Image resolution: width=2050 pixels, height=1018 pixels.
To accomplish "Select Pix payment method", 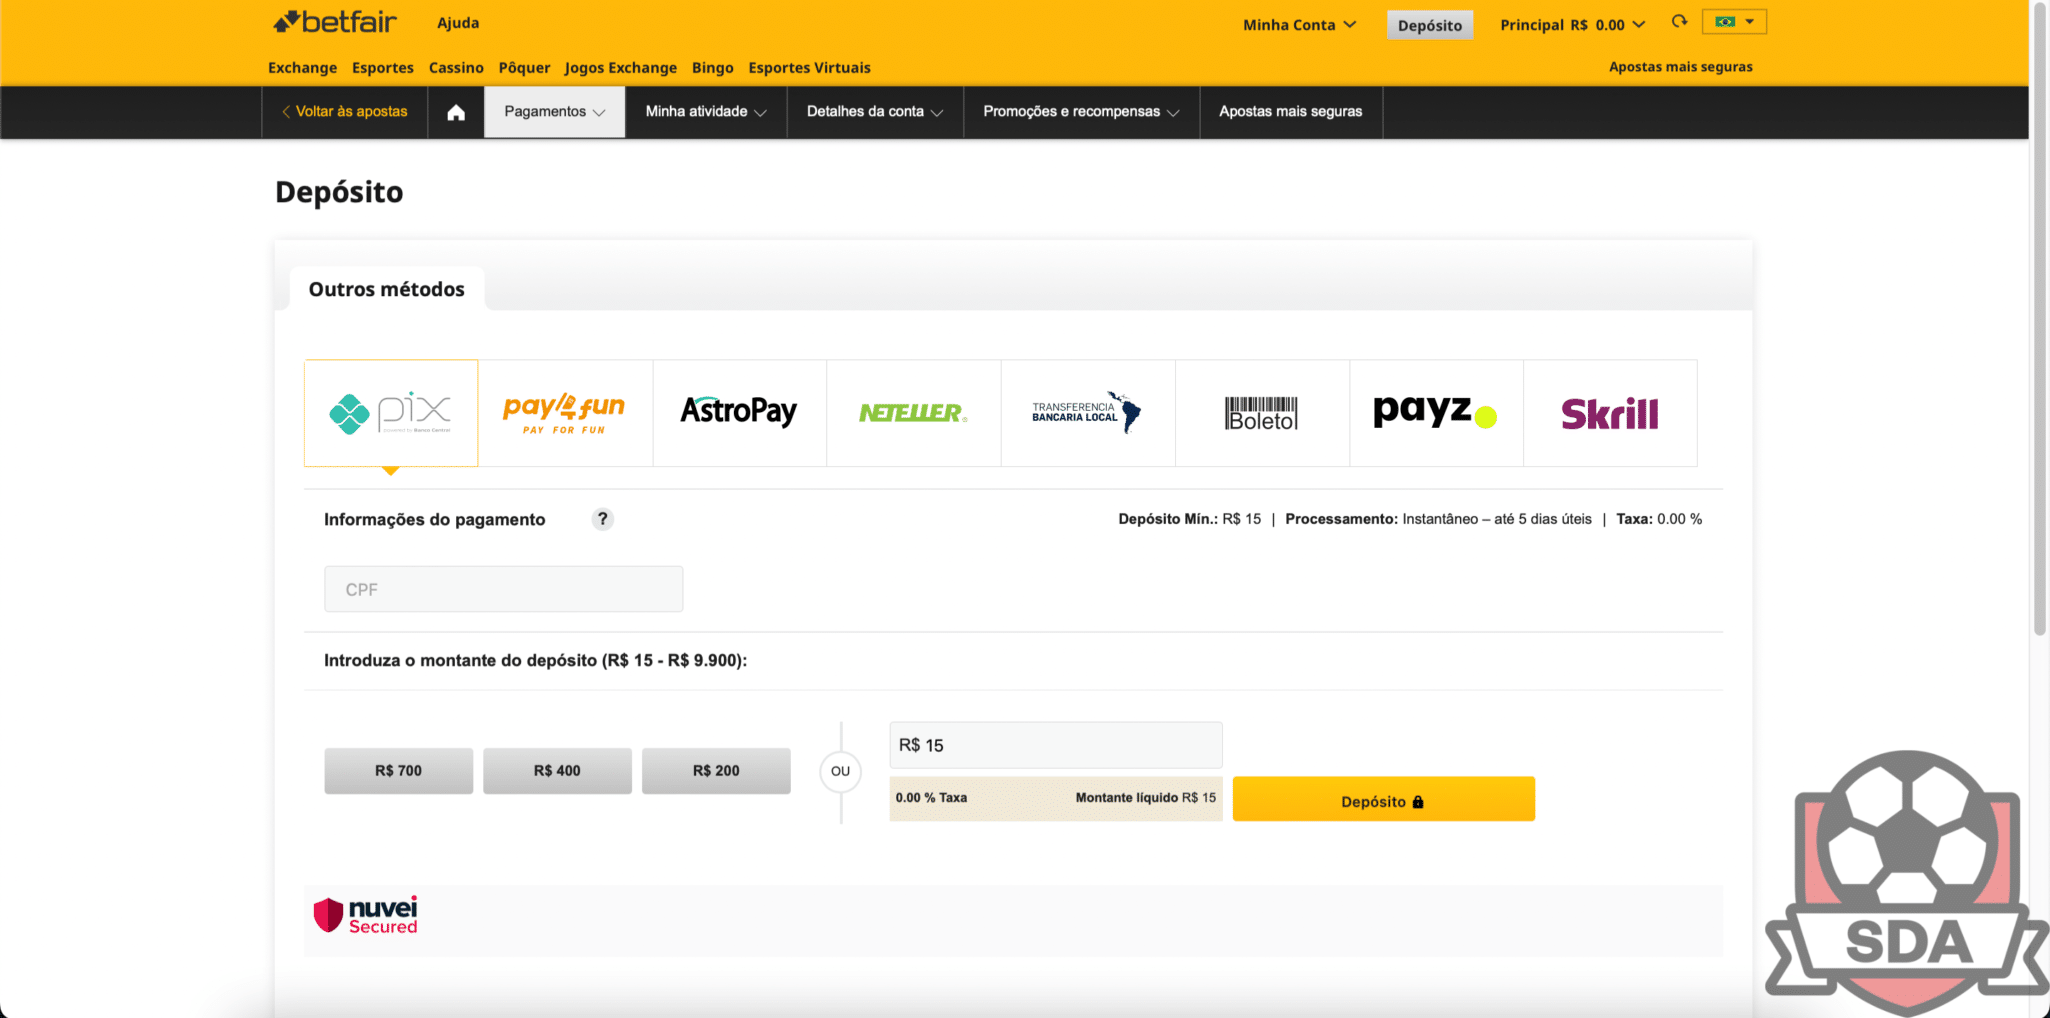I will (391, 413).
